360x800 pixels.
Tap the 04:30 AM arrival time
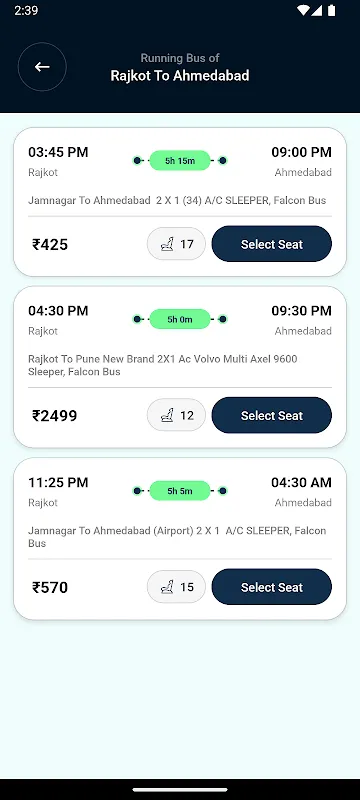(301, 482)
